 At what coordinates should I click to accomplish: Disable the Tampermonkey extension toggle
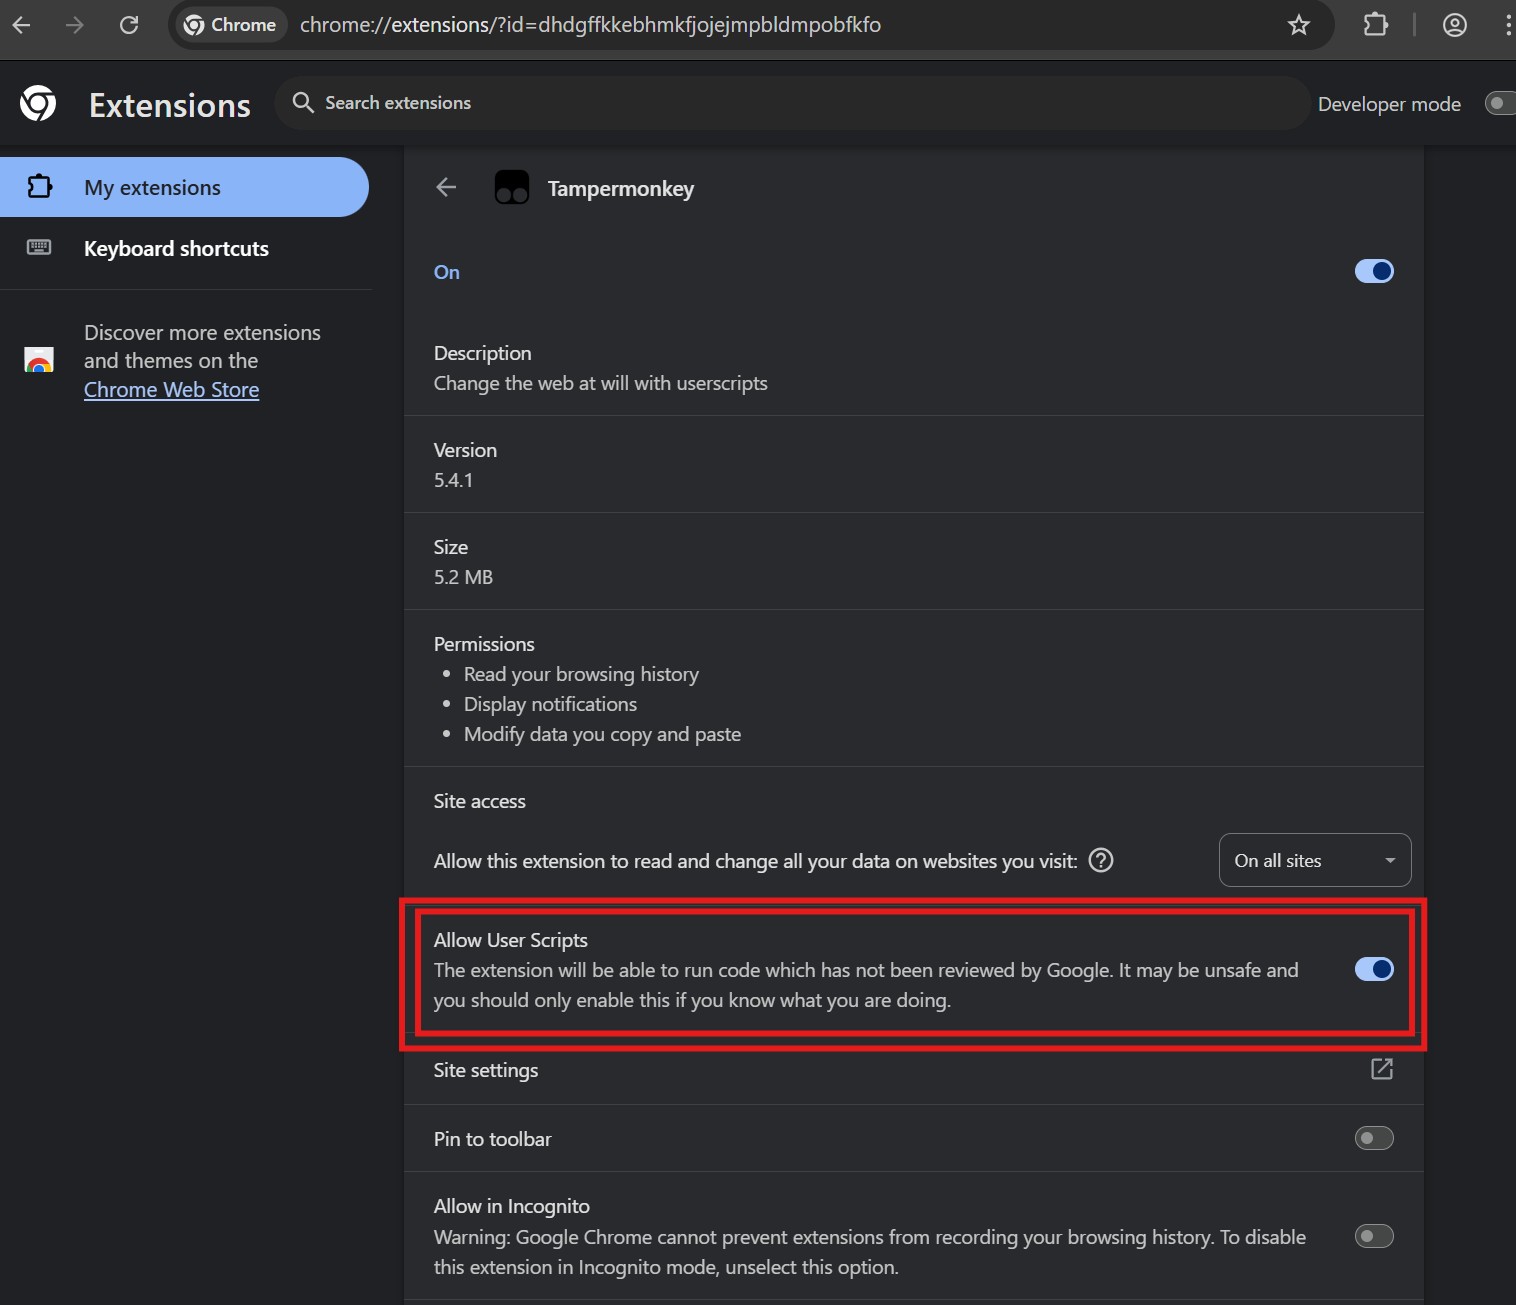tap(1373, 271)
